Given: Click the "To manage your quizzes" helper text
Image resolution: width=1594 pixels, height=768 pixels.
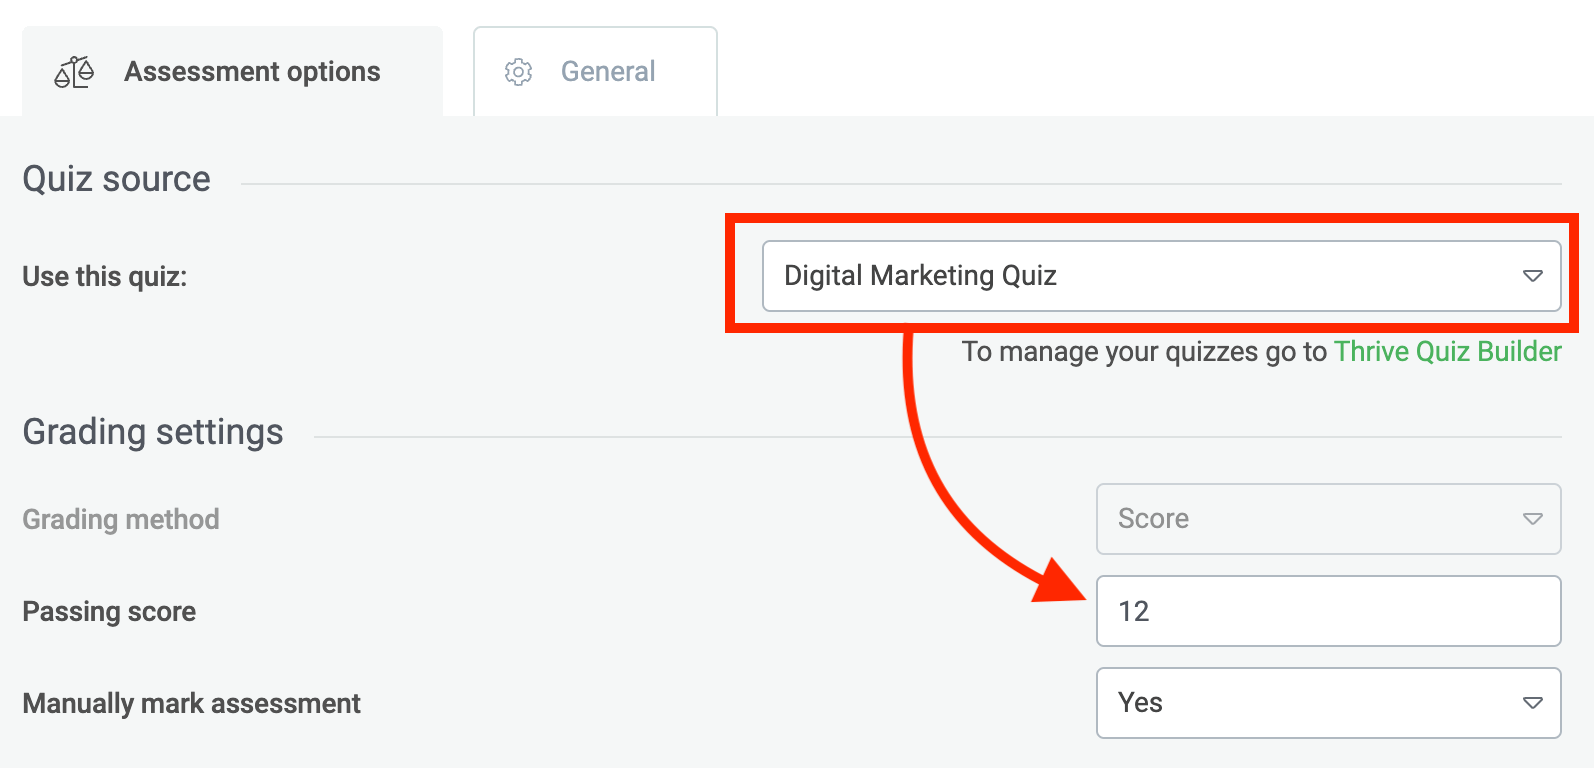Looking at the screenshot, I should 1144,352.
